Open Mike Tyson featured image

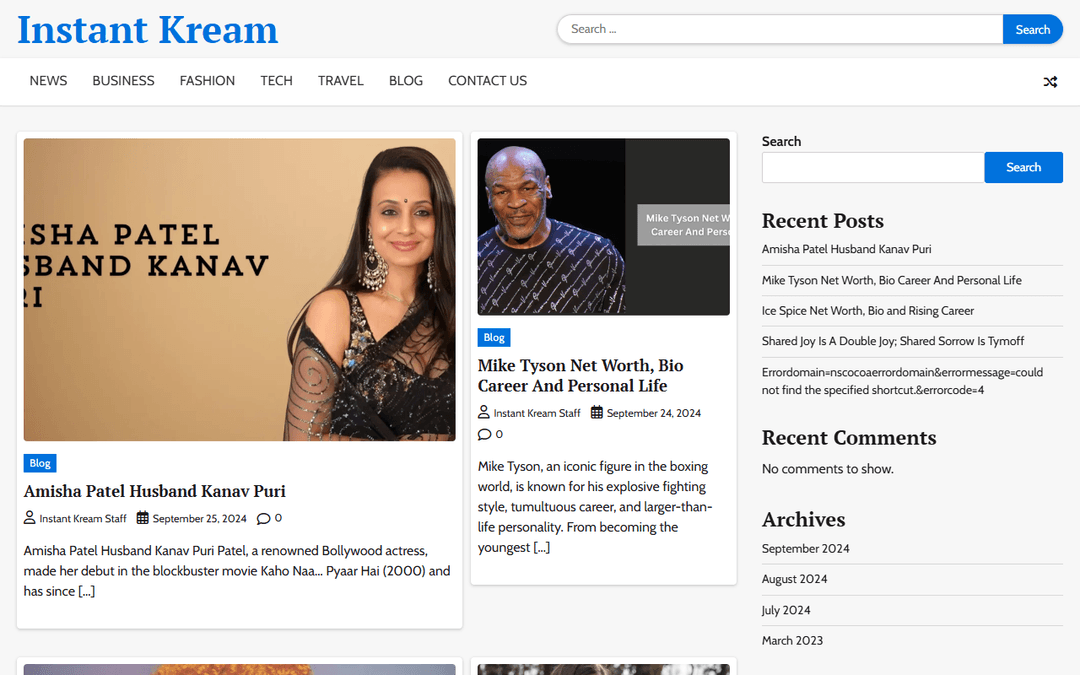[603, 227]
